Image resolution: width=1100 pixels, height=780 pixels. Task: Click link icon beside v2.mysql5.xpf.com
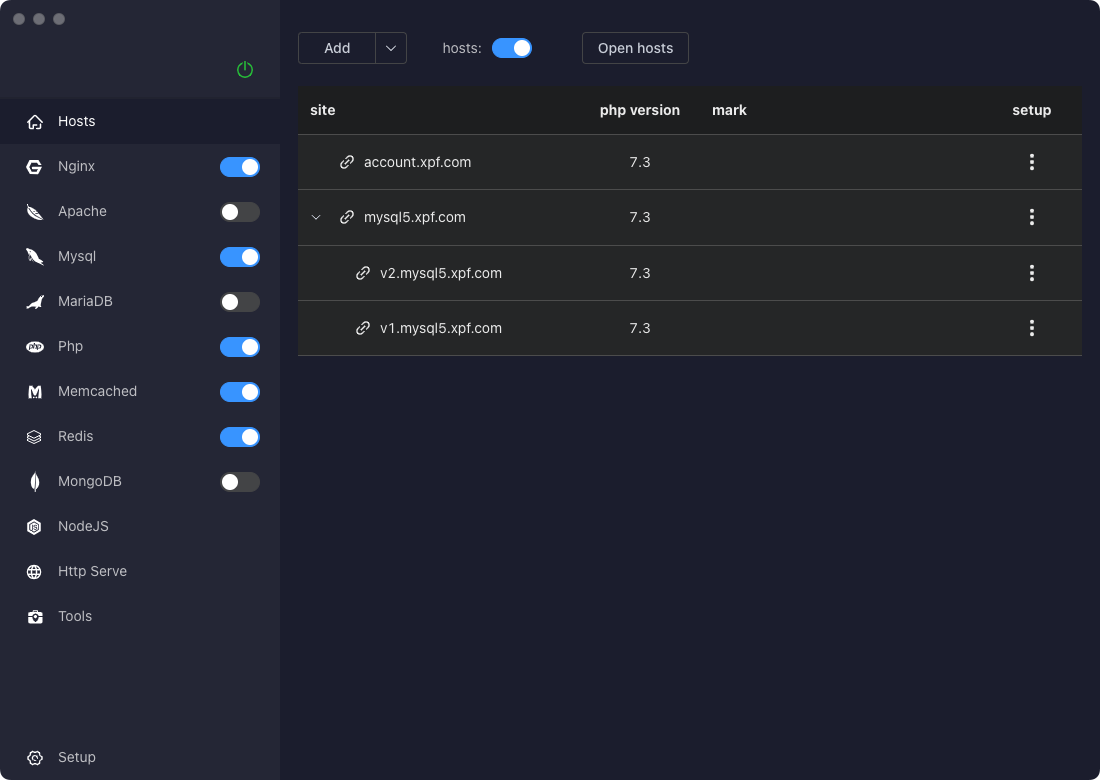pos(363,273)
